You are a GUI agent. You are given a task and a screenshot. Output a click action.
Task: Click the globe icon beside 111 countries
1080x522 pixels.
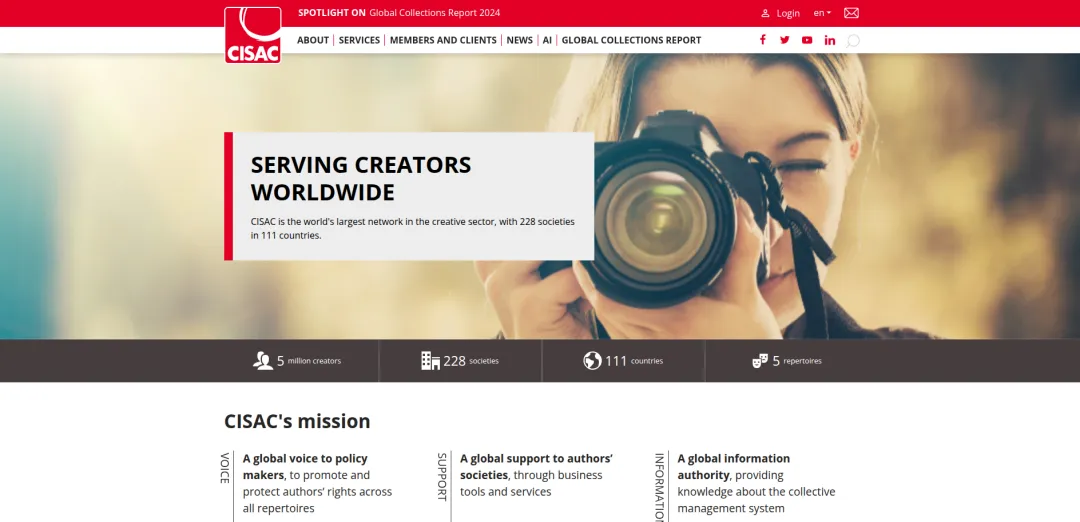point(592,361)
